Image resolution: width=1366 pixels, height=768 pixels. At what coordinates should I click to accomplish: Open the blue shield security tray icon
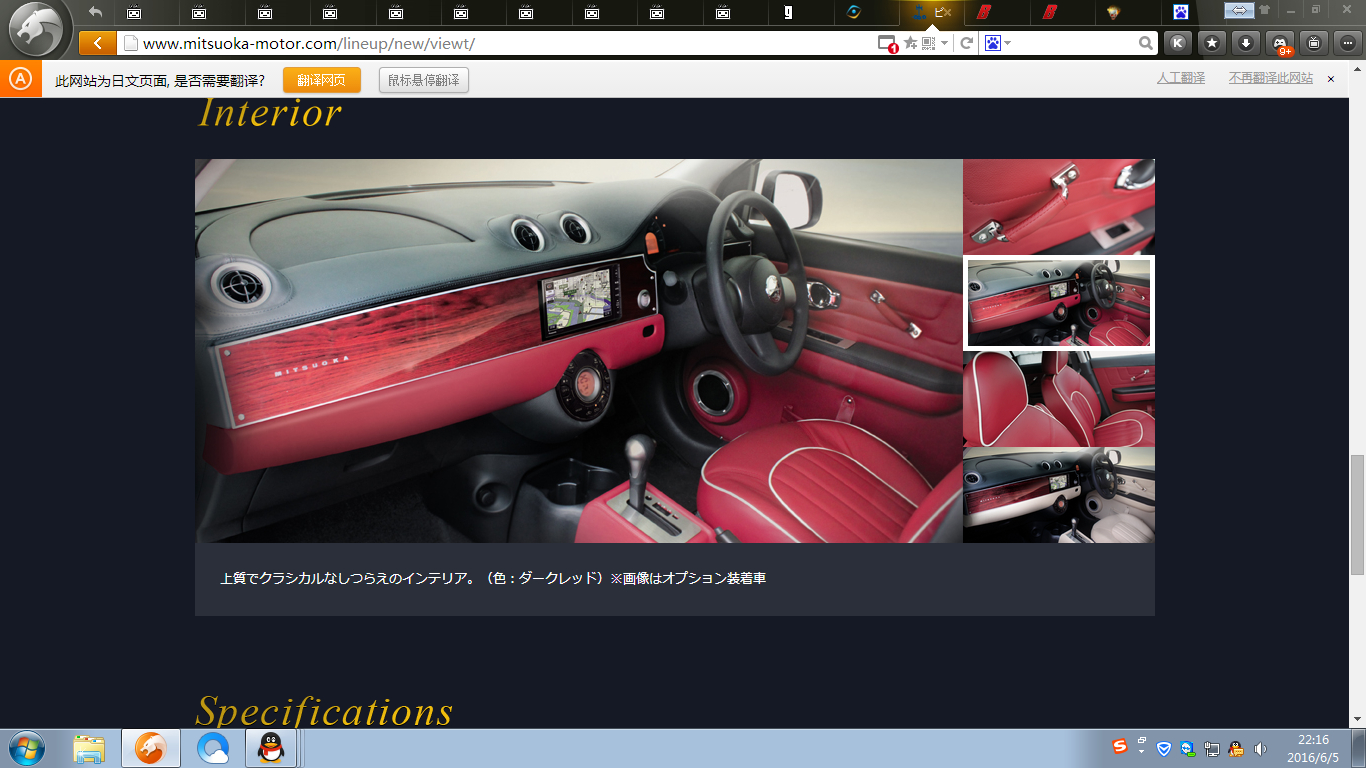1164,748
